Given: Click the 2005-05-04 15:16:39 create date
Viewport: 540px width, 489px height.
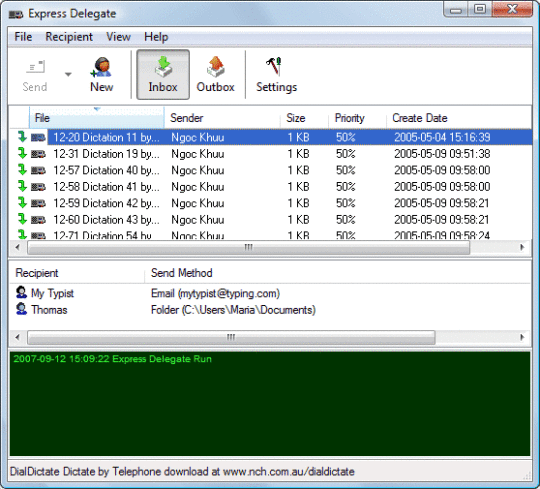Looking at the screenshot, I should (442, 137).
